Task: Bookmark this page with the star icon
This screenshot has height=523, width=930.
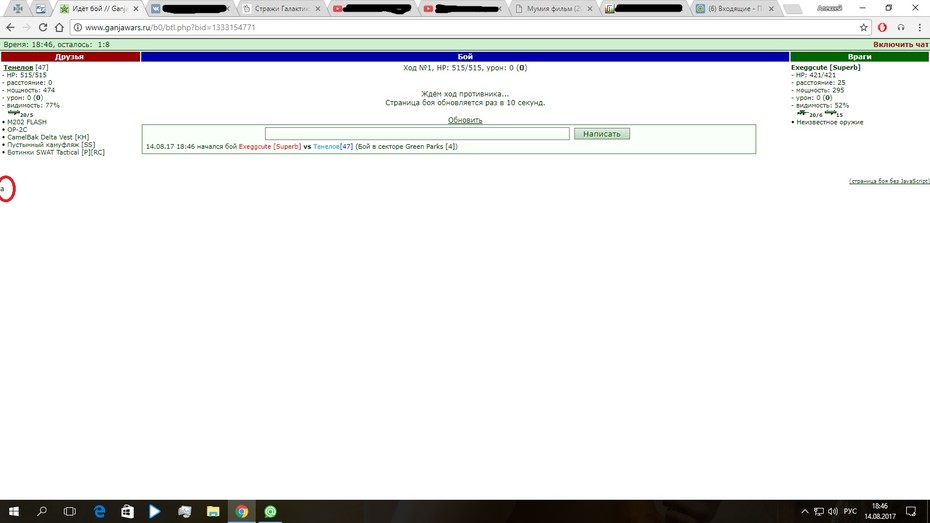Action: coord(864,27)
